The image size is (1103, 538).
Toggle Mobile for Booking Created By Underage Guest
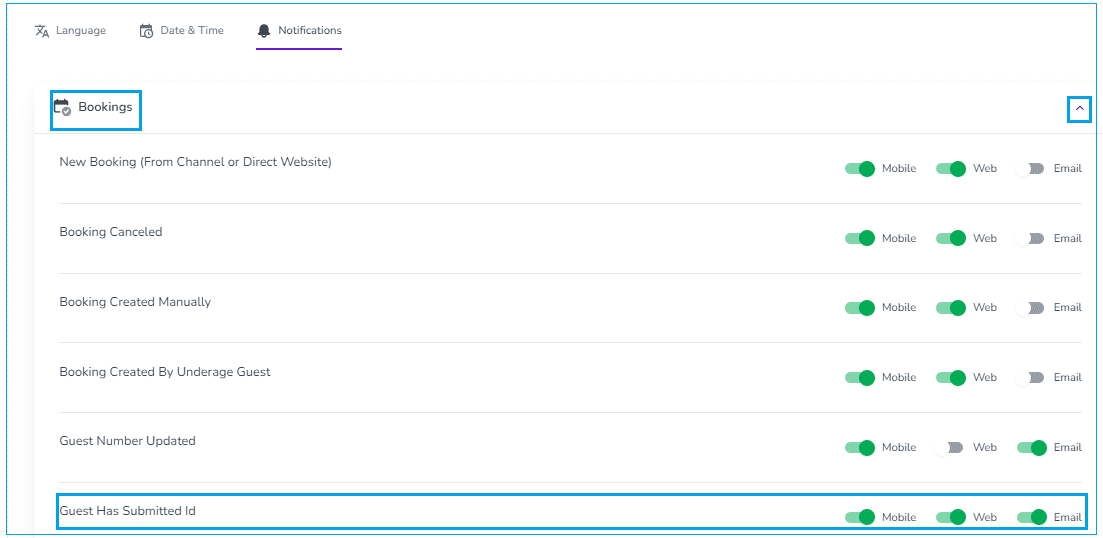(860, 378)
